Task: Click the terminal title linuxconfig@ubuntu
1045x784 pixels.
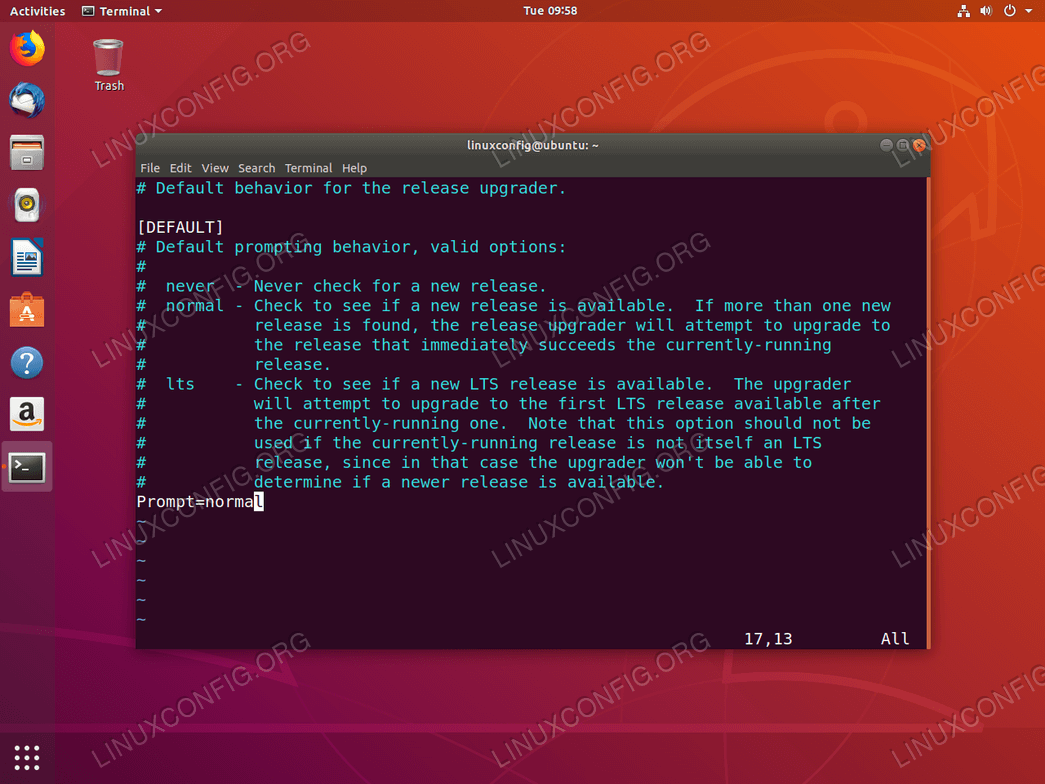Action: coord(532,145)
